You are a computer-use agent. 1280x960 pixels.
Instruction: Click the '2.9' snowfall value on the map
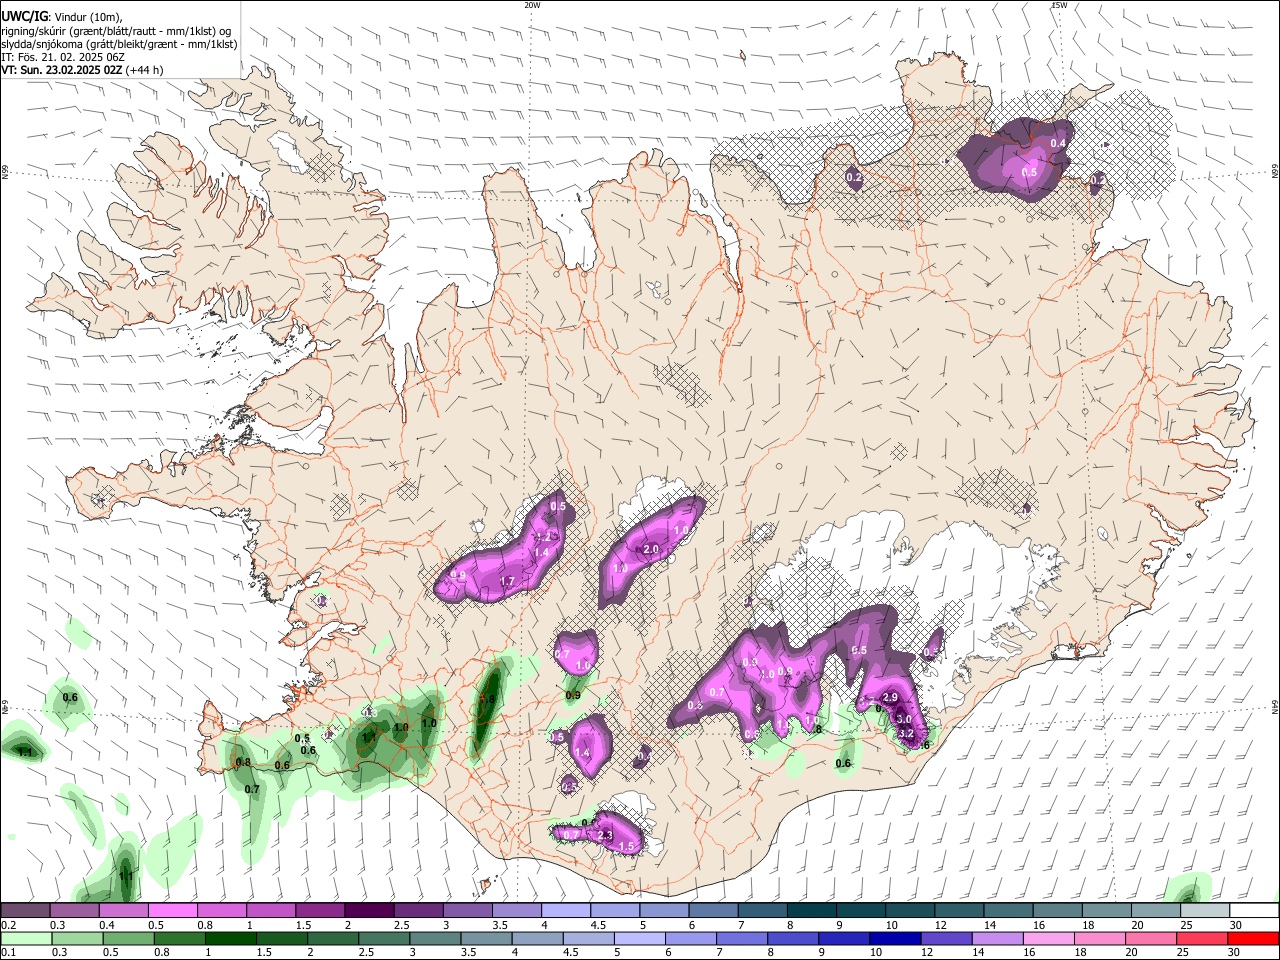point(891,697)
